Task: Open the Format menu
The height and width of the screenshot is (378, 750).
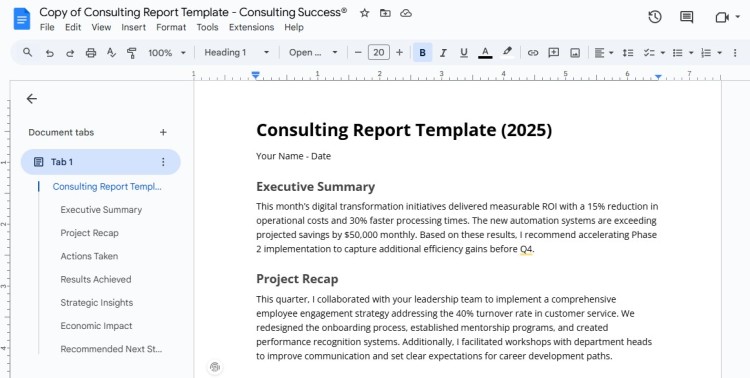Action: (171, 27)
